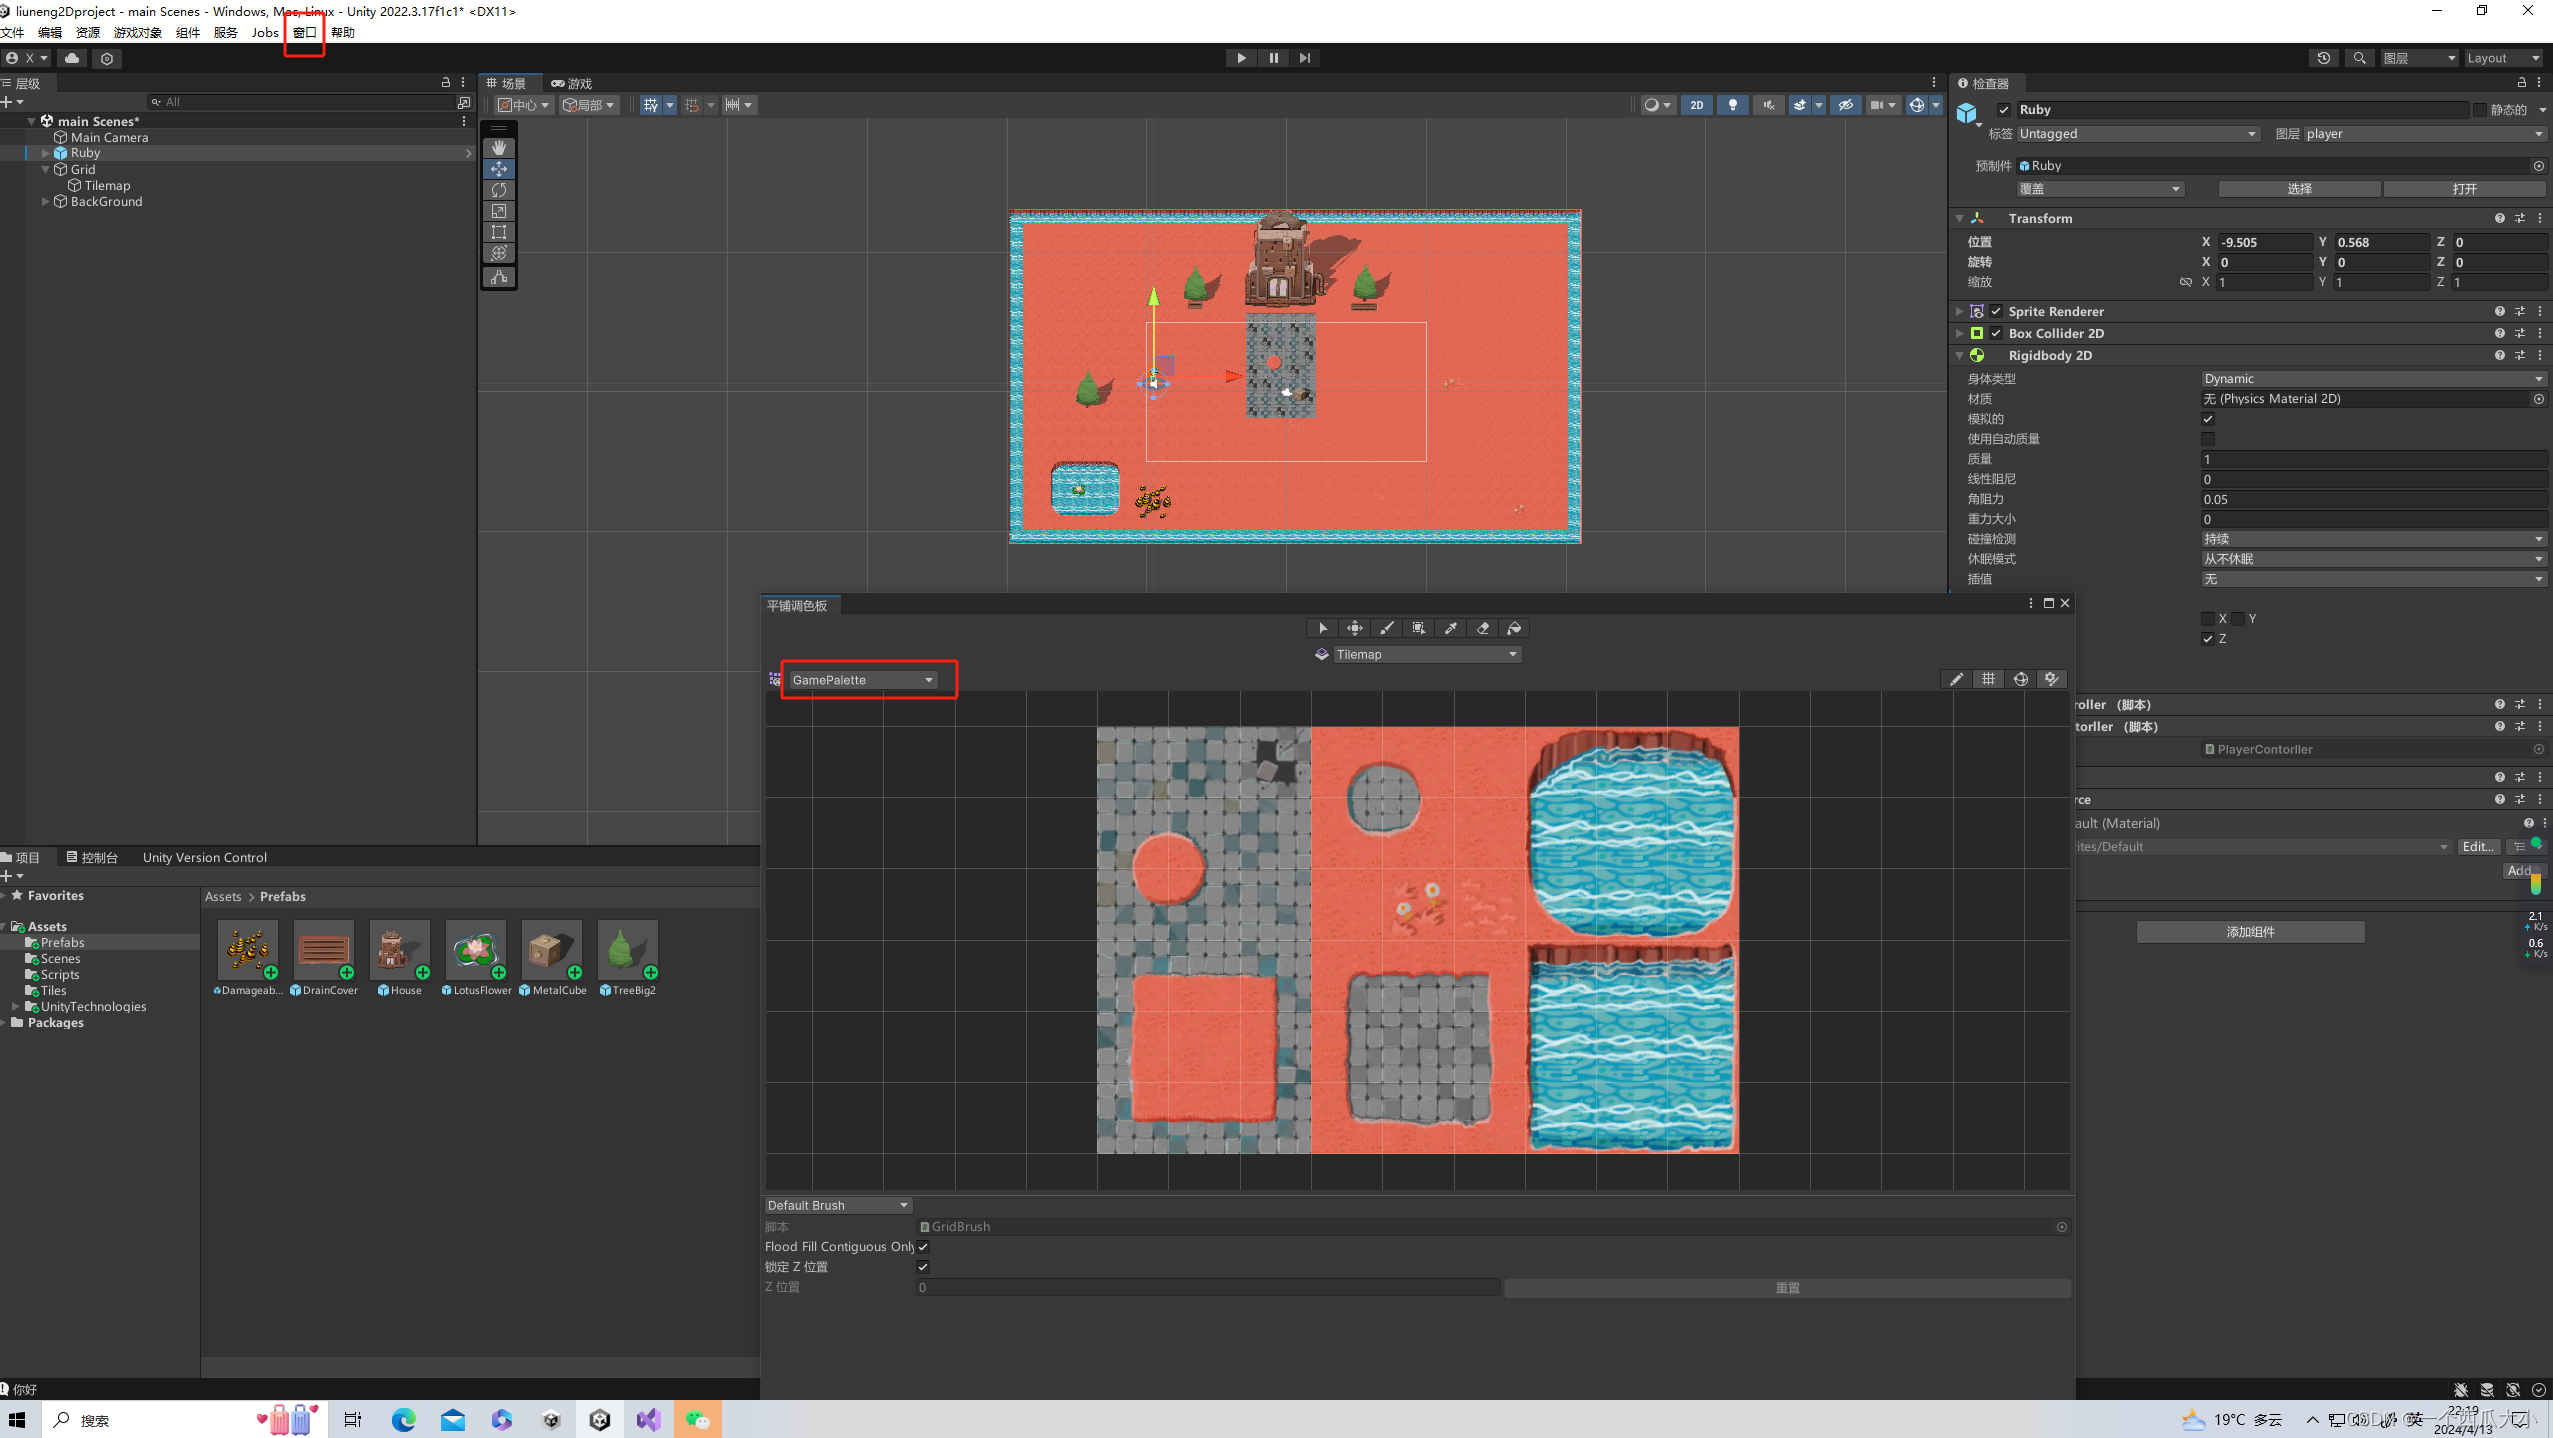Click the Open prefab button
This screenshot has width=2553, height=1438.
pyautogui.click(x=2463, y=189)
